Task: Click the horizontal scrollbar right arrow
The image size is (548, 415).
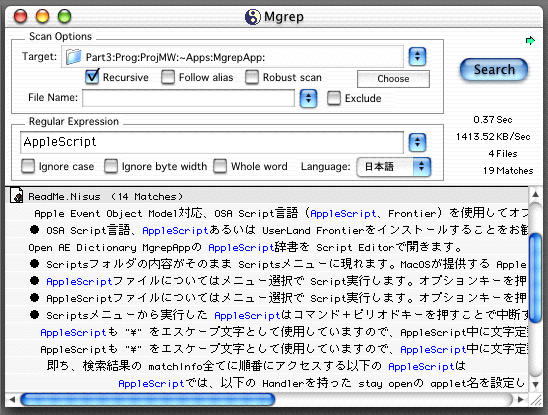Action: pos(521,399)
